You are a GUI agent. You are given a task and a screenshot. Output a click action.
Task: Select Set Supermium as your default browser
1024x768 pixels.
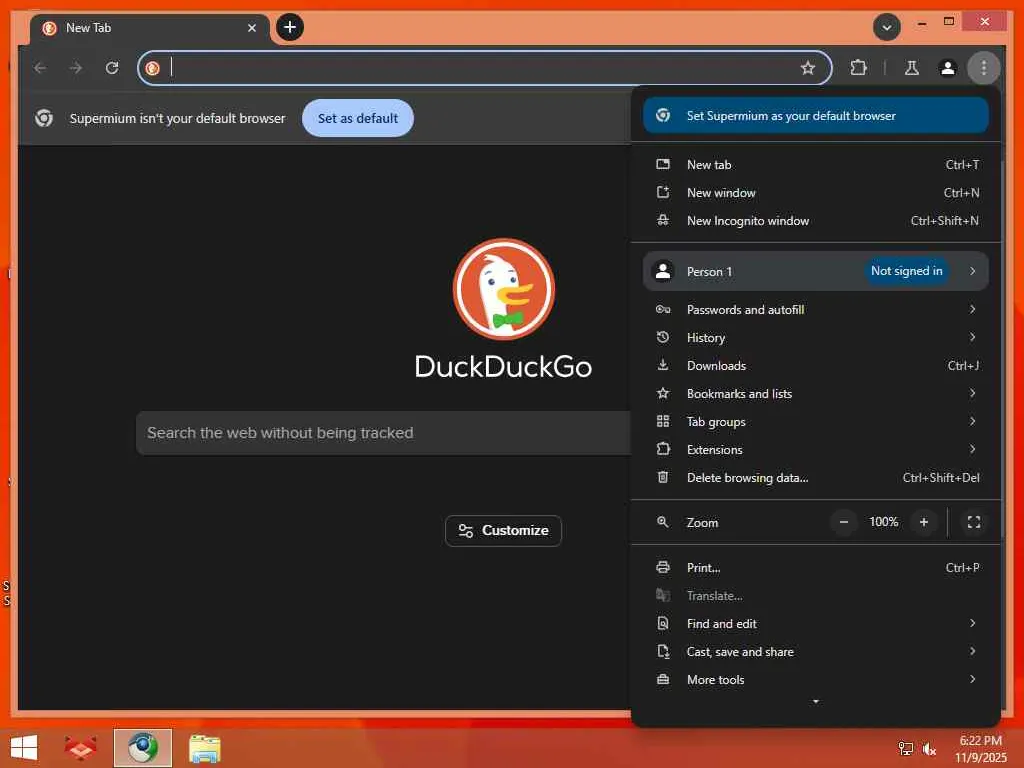click(x=816, y=116)
